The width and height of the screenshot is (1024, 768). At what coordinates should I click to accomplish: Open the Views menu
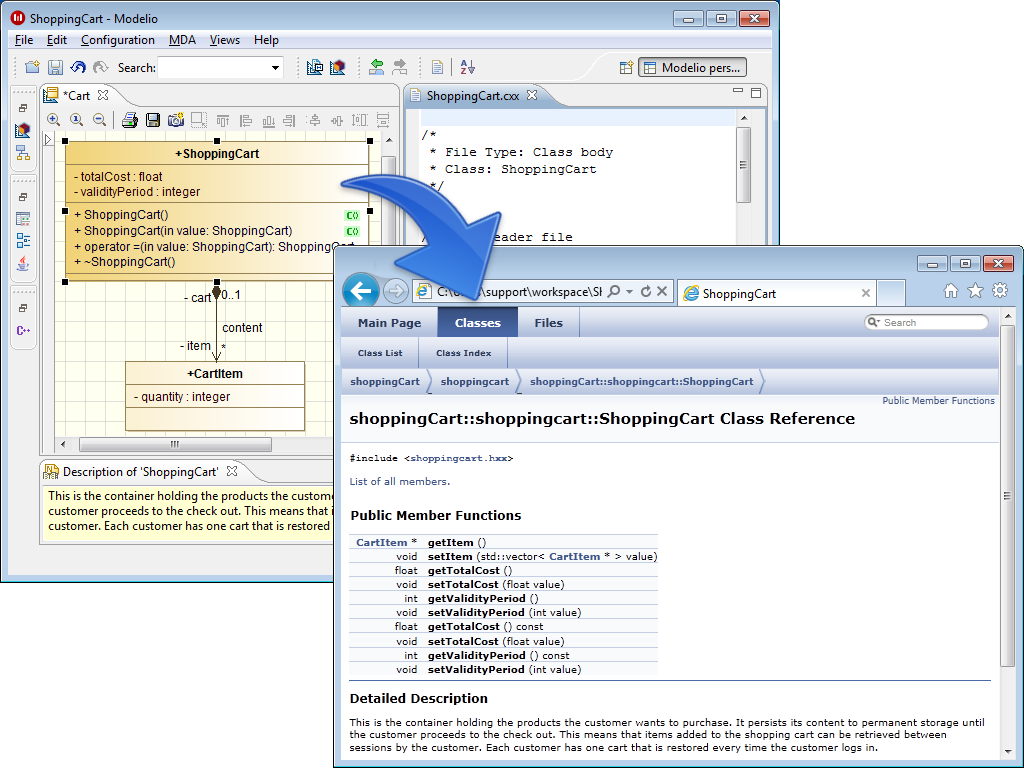[225, 40]
